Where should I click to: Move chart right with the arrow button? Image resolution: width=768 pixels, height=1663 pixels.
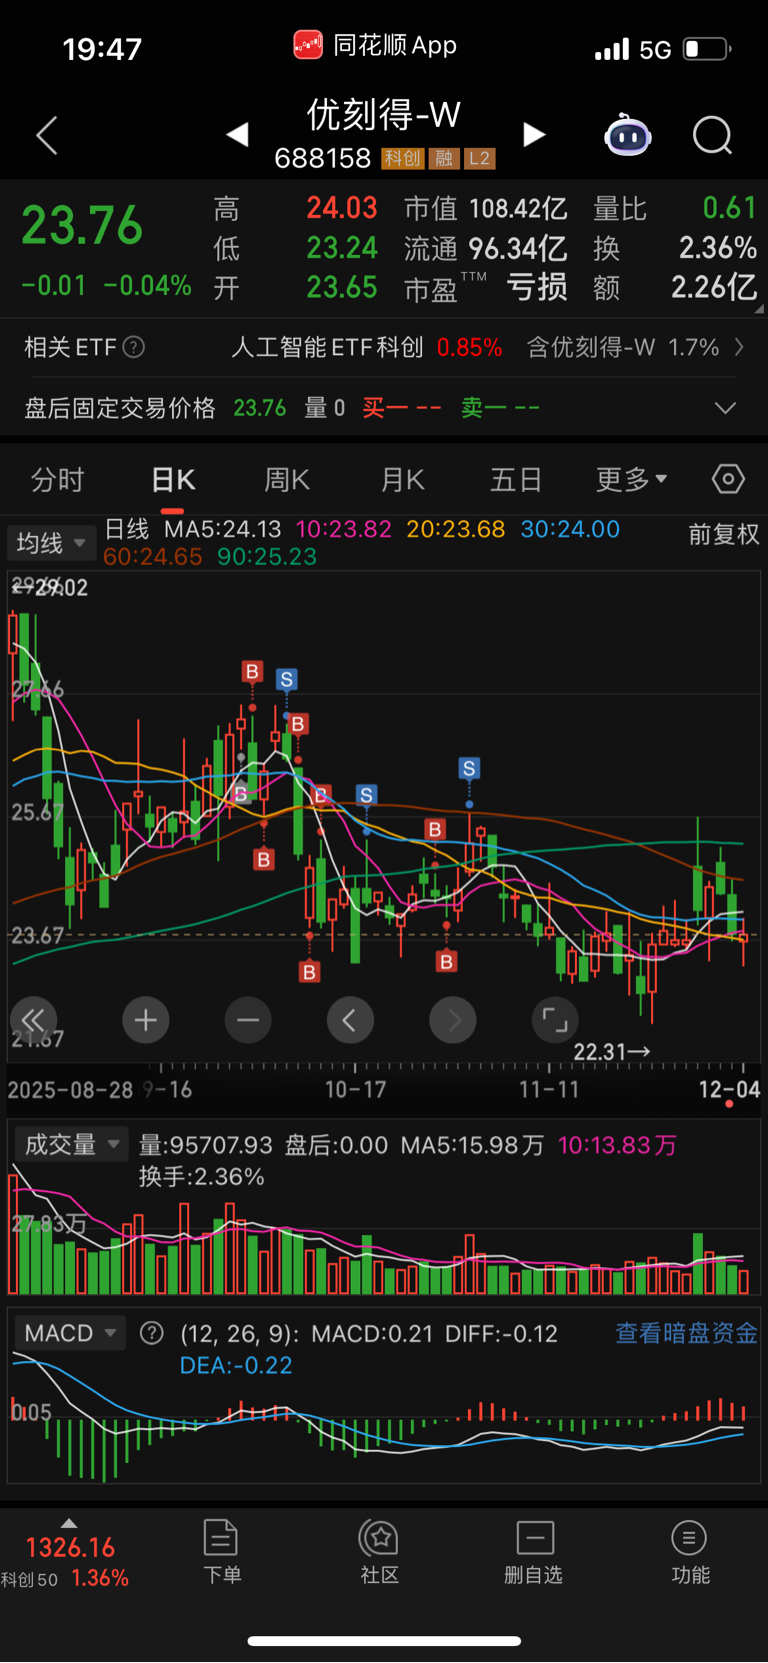pyautogui.click(x=453, y=1020)
